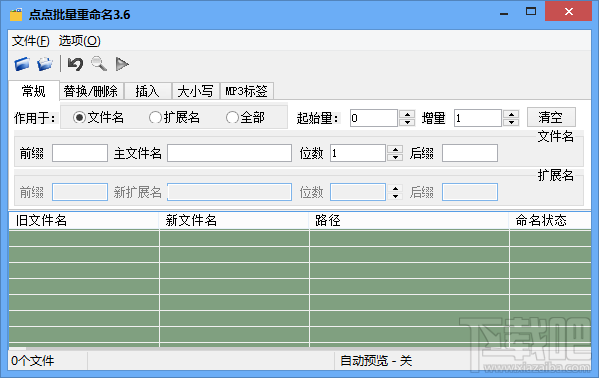The height and width of the screenshot is (378, 599).
Task: Switch to the 大小写 tab
Action: tap(196, 91)
